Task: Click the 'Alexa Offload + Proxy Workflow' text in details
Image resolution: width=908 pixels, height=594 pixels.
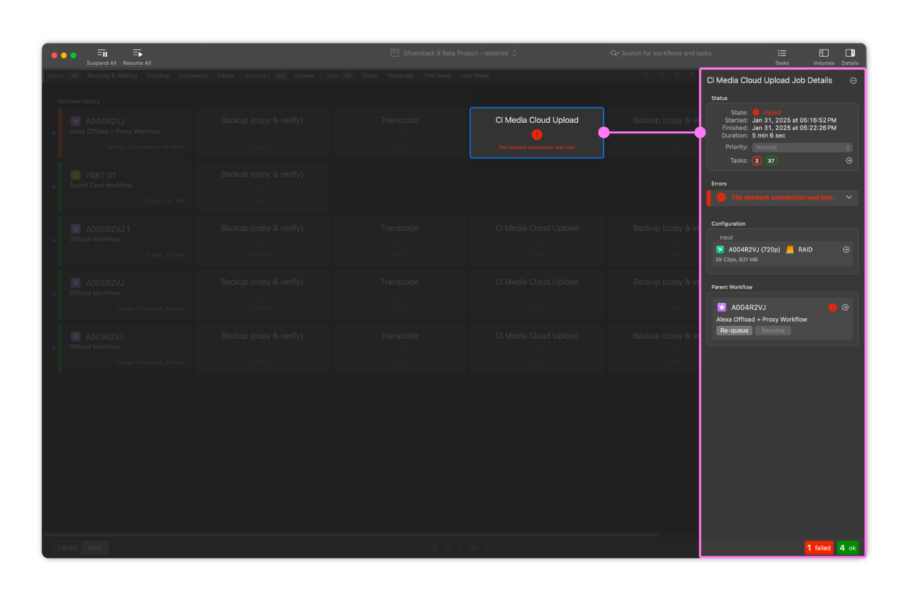Action: tap(761, 320)
